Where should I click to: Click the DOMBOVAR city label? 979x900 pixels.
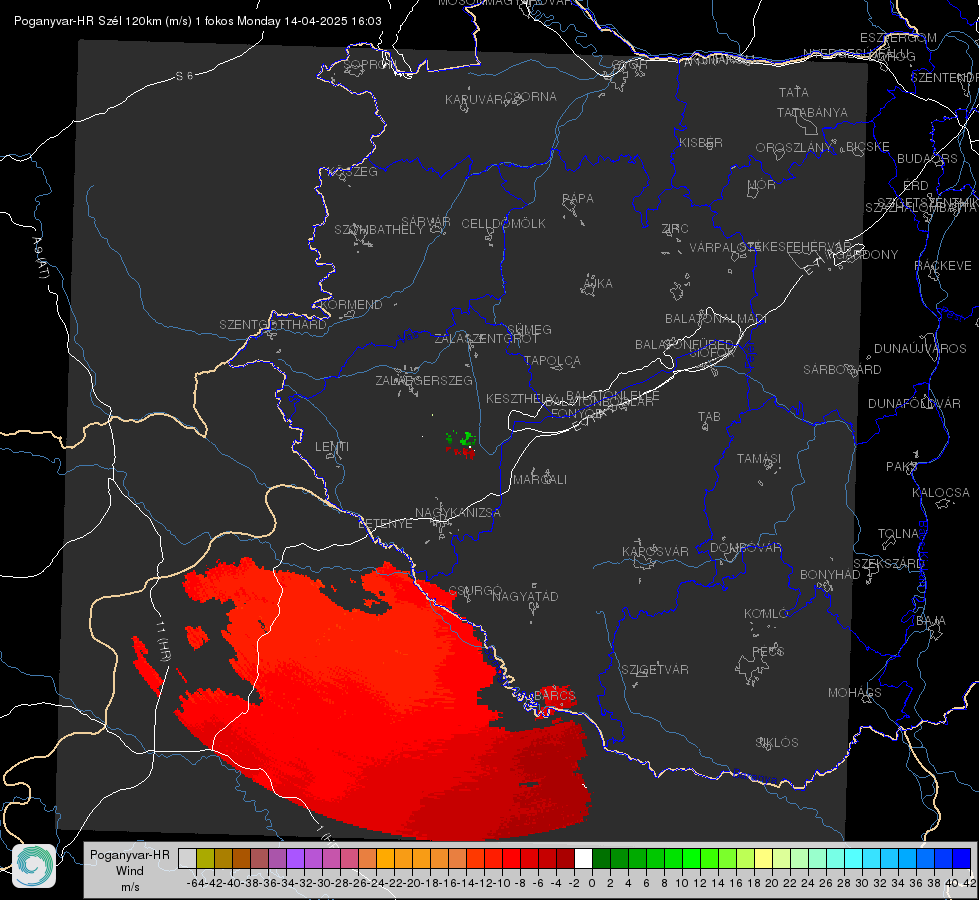pos(746,548)
